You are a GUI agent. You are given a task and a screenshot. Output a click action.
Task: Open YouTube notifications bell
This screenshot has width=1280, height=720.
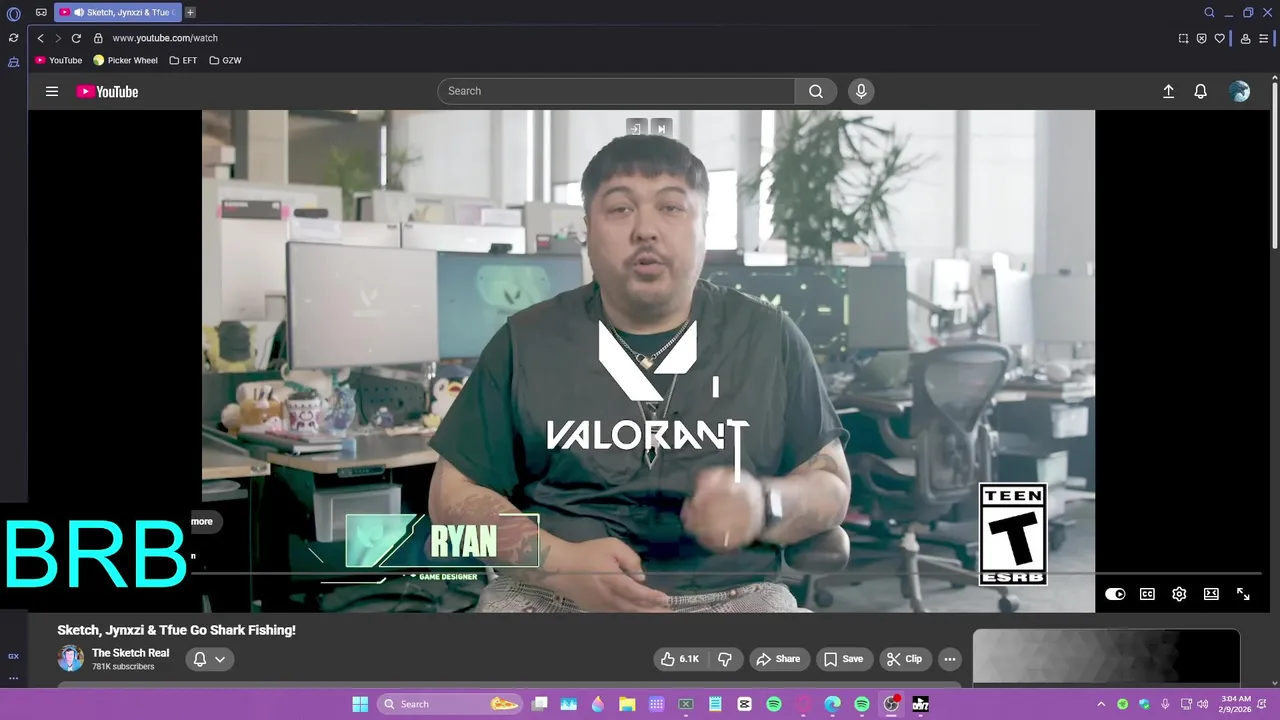[x=1201, y=91]
